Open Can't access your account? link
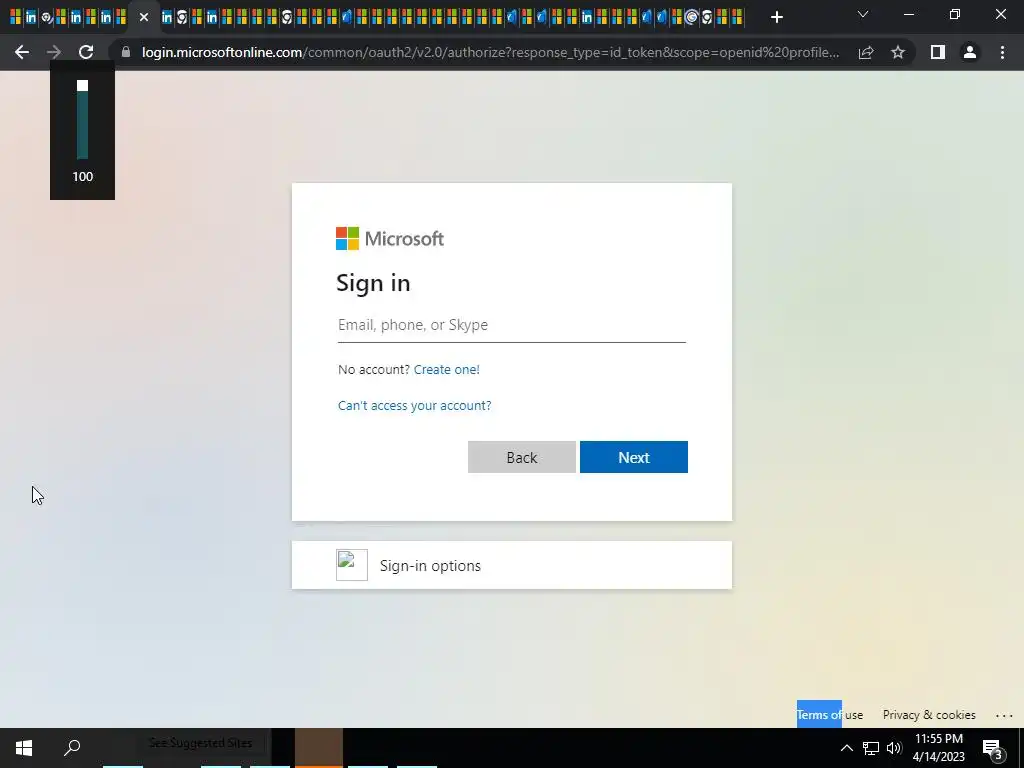Image resolution: width=1024 pixels, height=768 pixels. 415,406
